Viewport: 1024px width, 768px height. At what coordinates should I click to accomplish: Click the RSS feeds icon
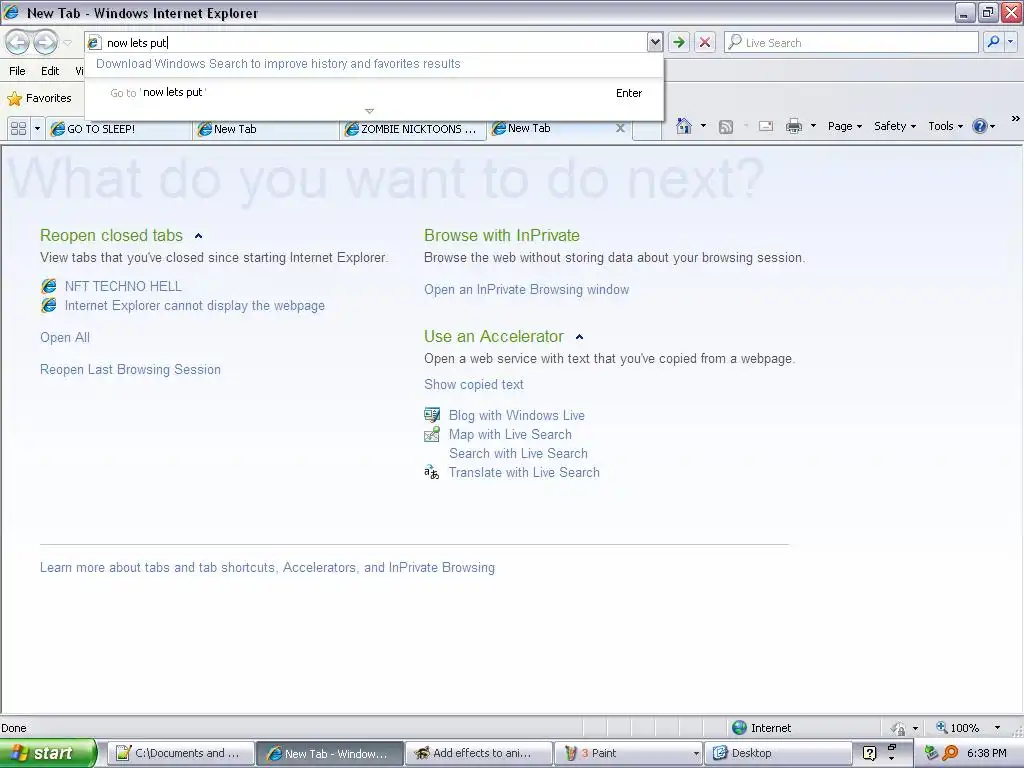[726, 127]
